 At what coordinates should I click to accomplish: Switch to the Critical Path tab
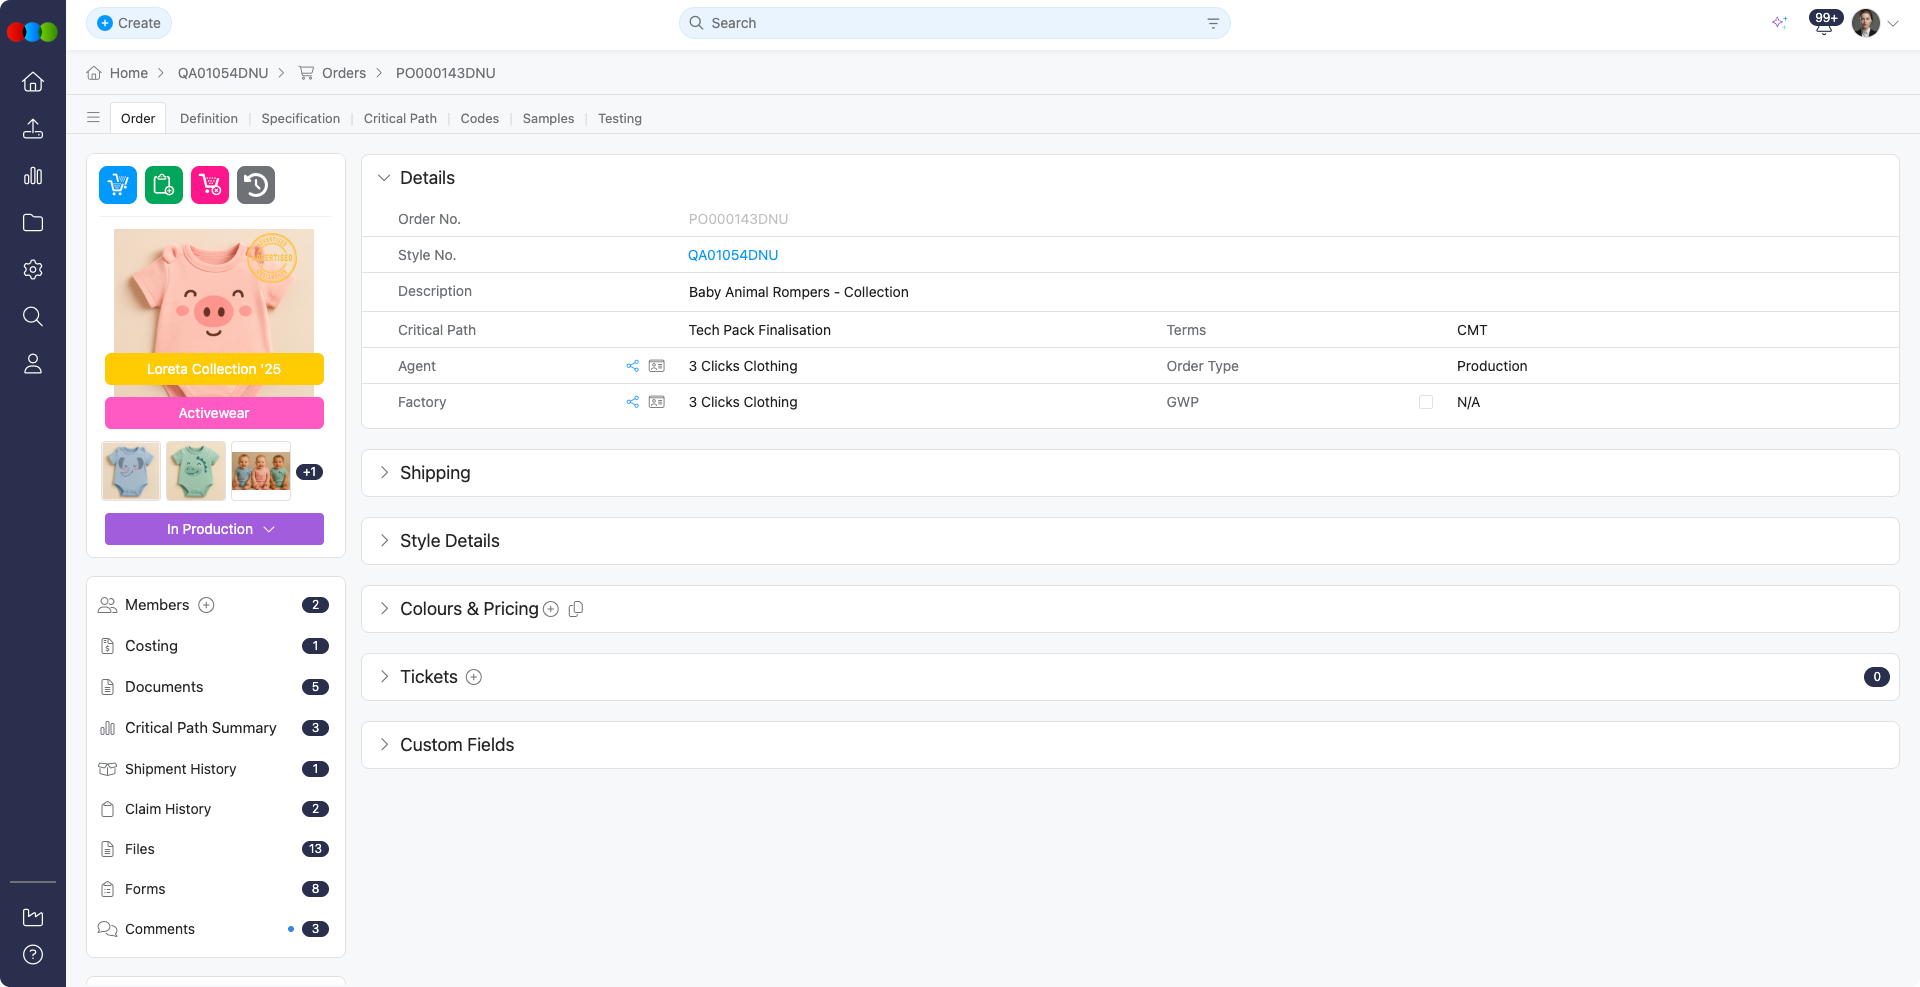pos(400,118)
